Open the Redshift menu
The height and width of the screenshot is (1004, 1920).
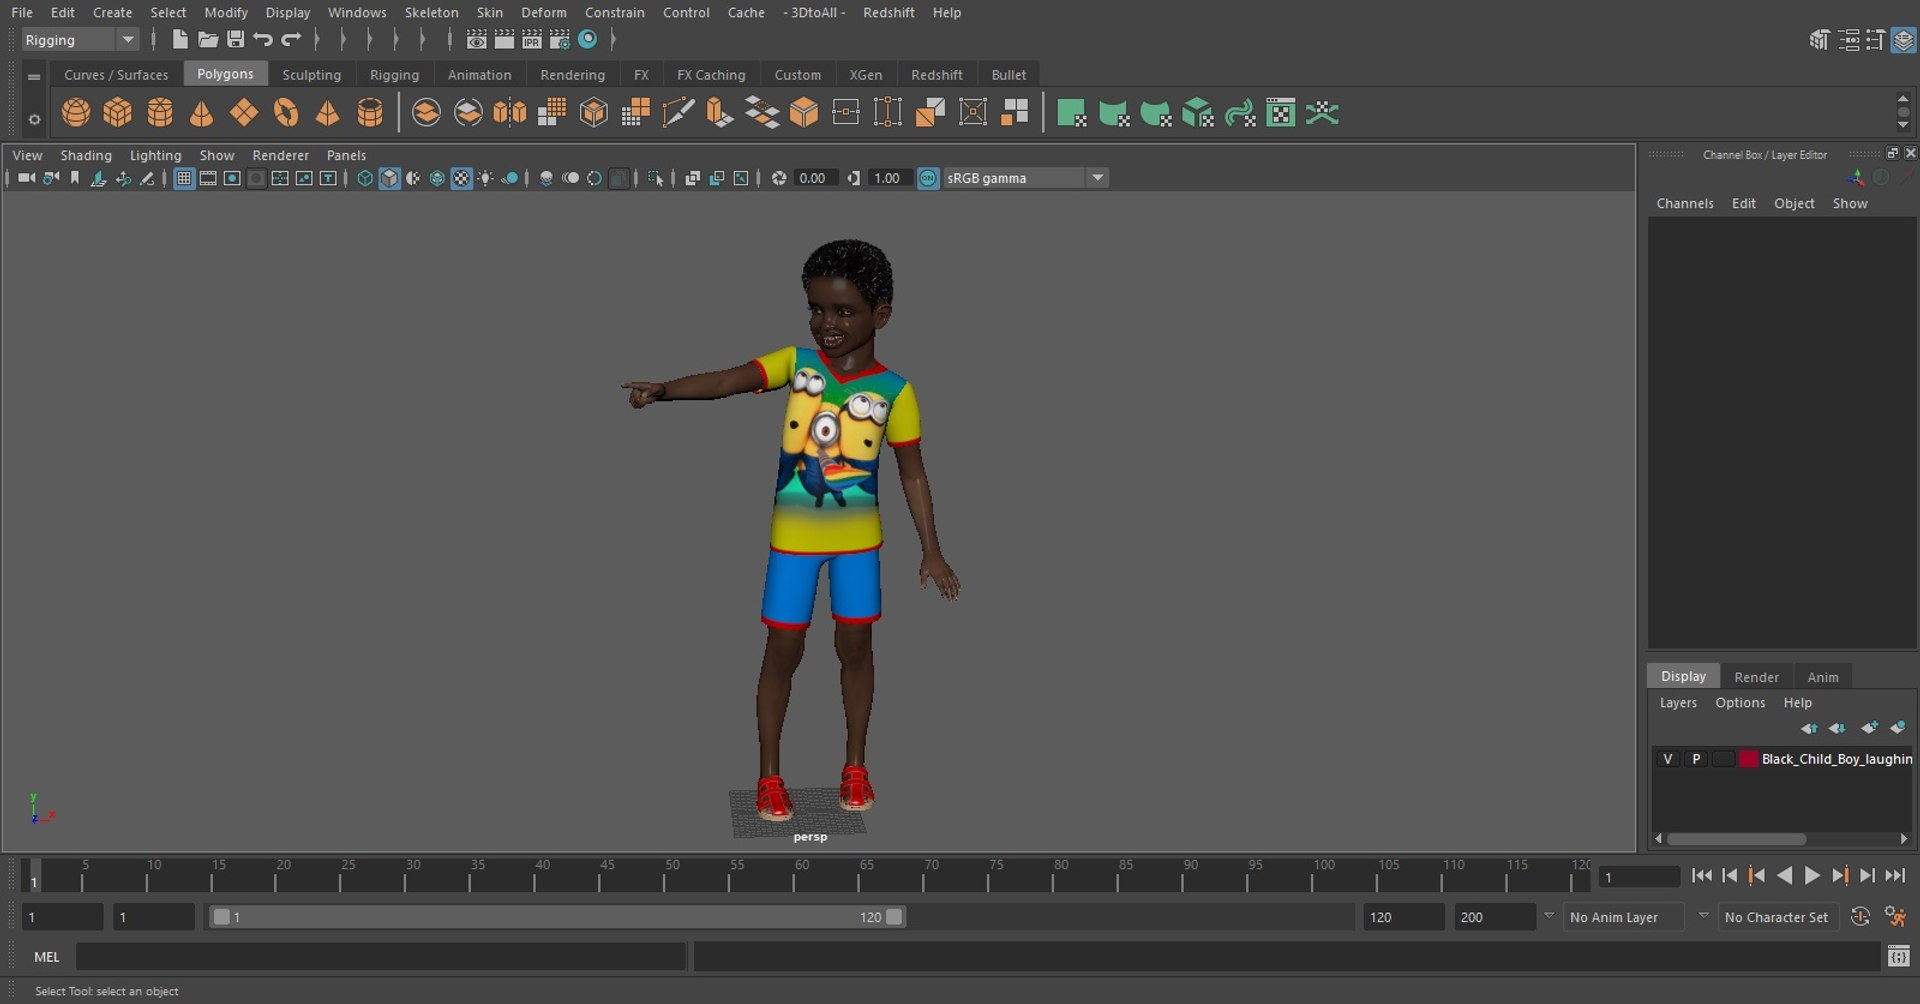[x=888, y=12]
